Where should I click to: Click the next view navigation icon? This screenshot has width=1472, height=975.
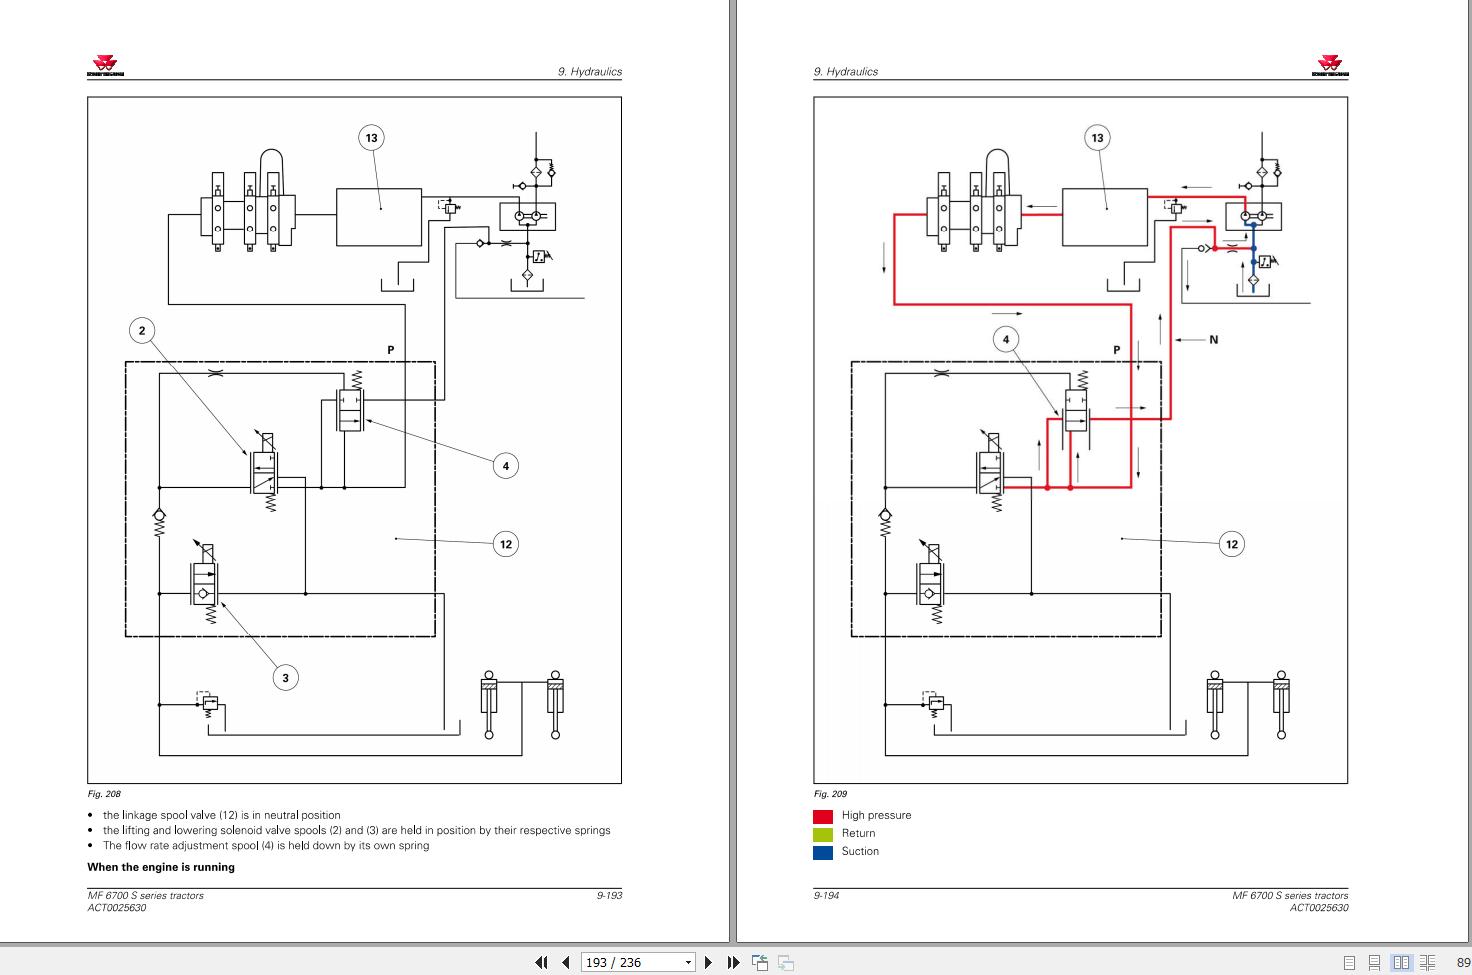point(786,962)
